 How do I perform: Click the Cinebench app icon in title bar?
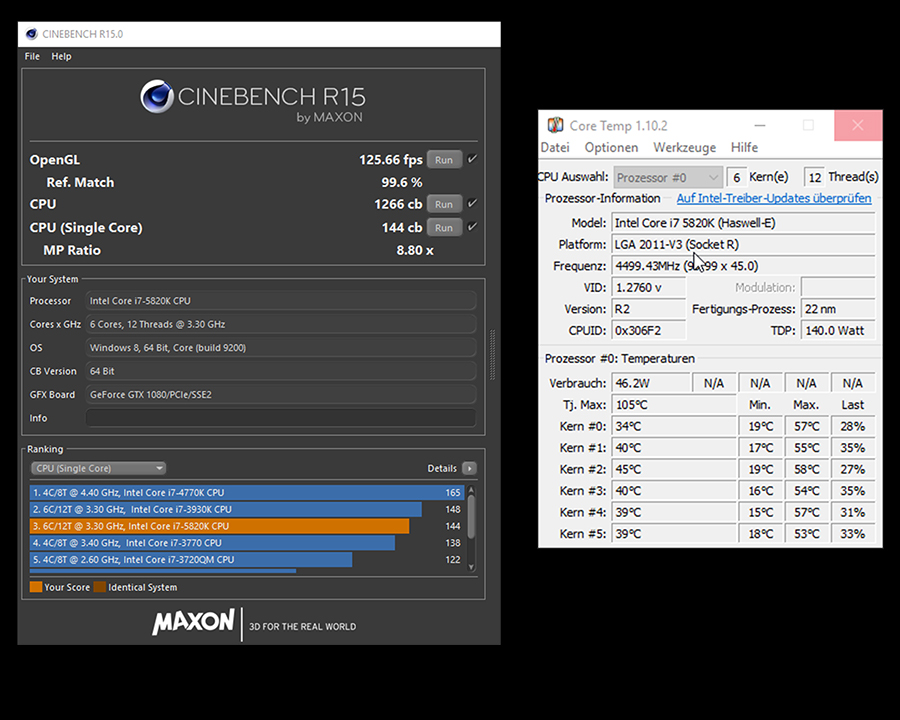coord(32,34)
